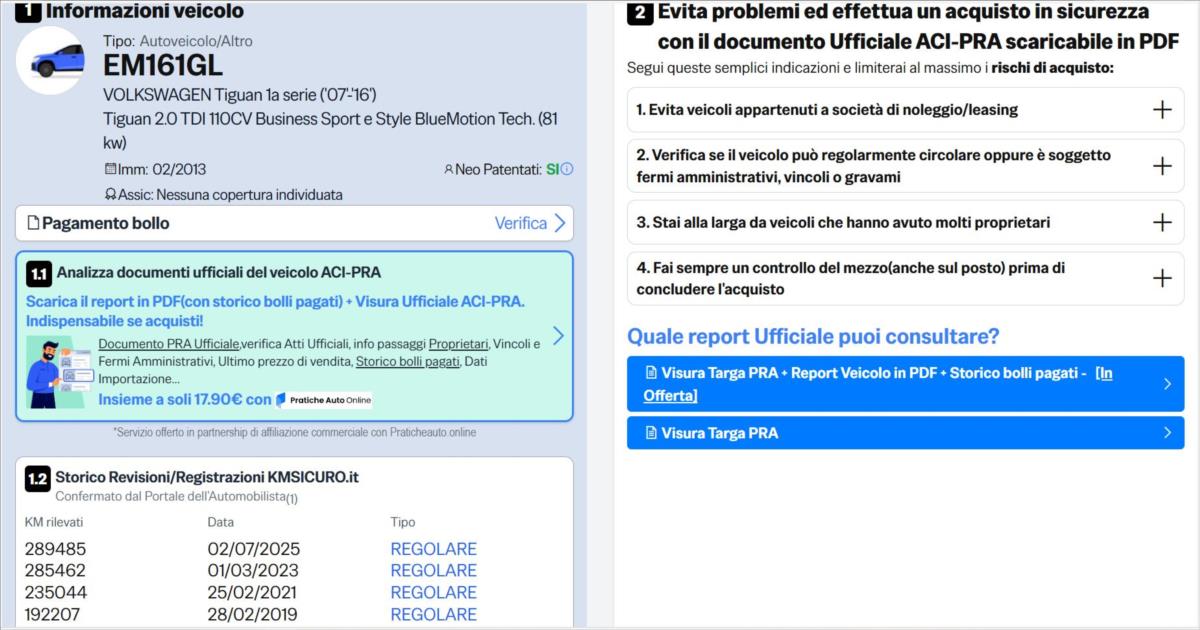The height and width of the screenshot is (630, 1200).
Task: Click REGOLARE for 25/02/2021 revision
Action: 433,592
